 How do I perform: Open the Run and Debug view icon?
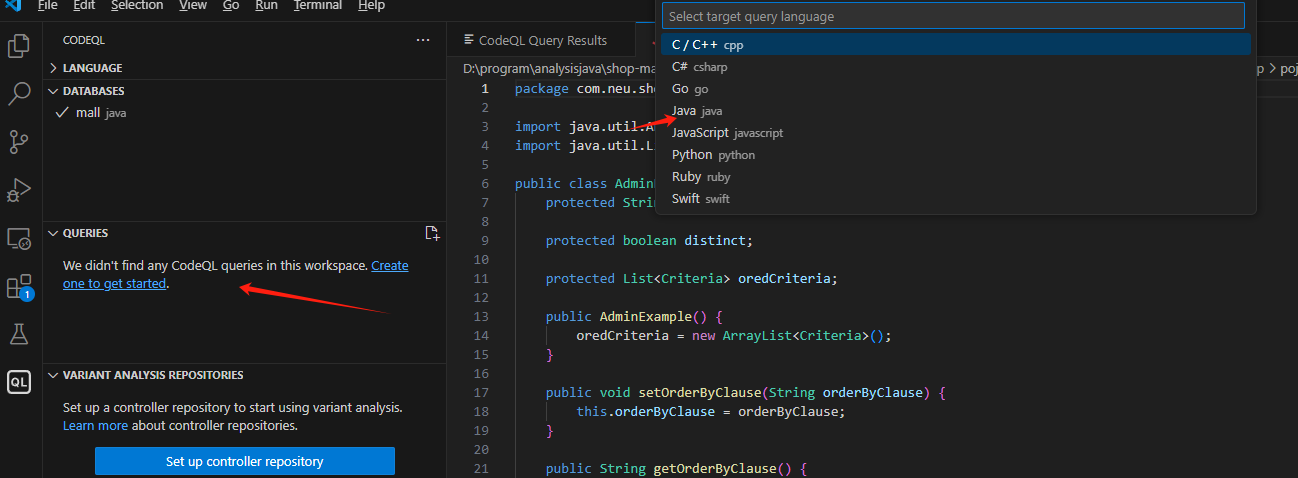pos(19,190)
